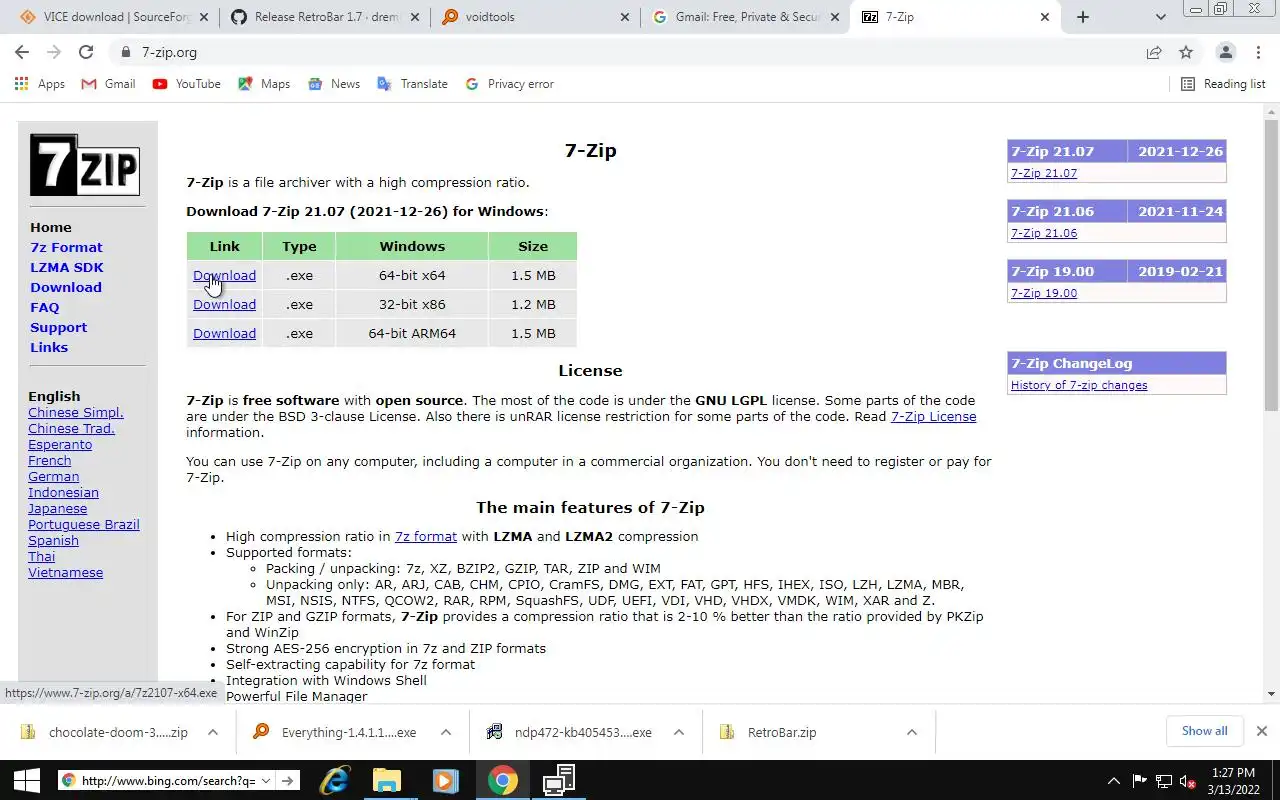The image size is (1280, 800).
Task: Switch site language to German
Action: [54, 476]
